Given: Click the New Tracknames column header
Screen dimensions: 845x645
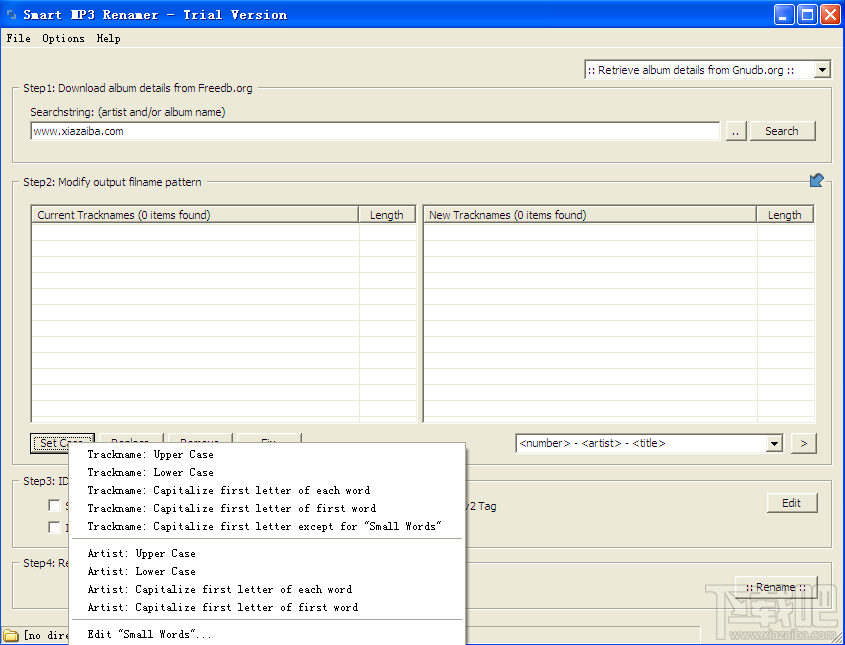Looking at the screenshot, I should pyautogui.click(x=590, y=215).
